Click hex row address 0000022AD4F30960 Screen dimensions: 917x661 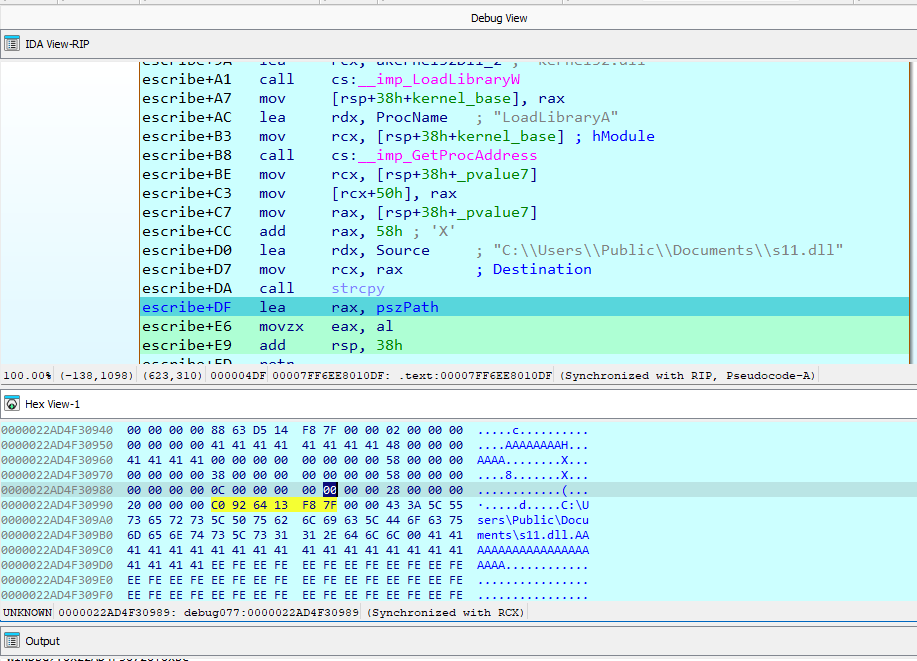pos(57,460)
